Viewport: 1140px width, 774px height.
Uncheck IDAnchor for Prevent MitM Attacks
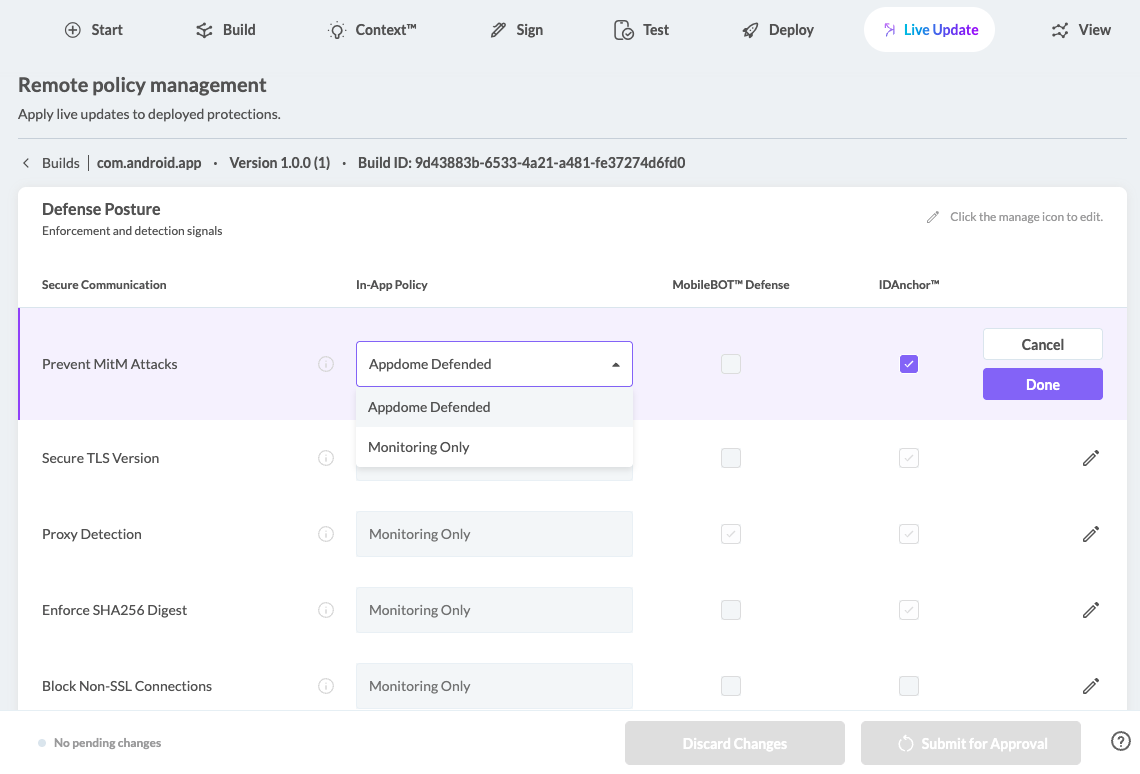coord(909,364)
